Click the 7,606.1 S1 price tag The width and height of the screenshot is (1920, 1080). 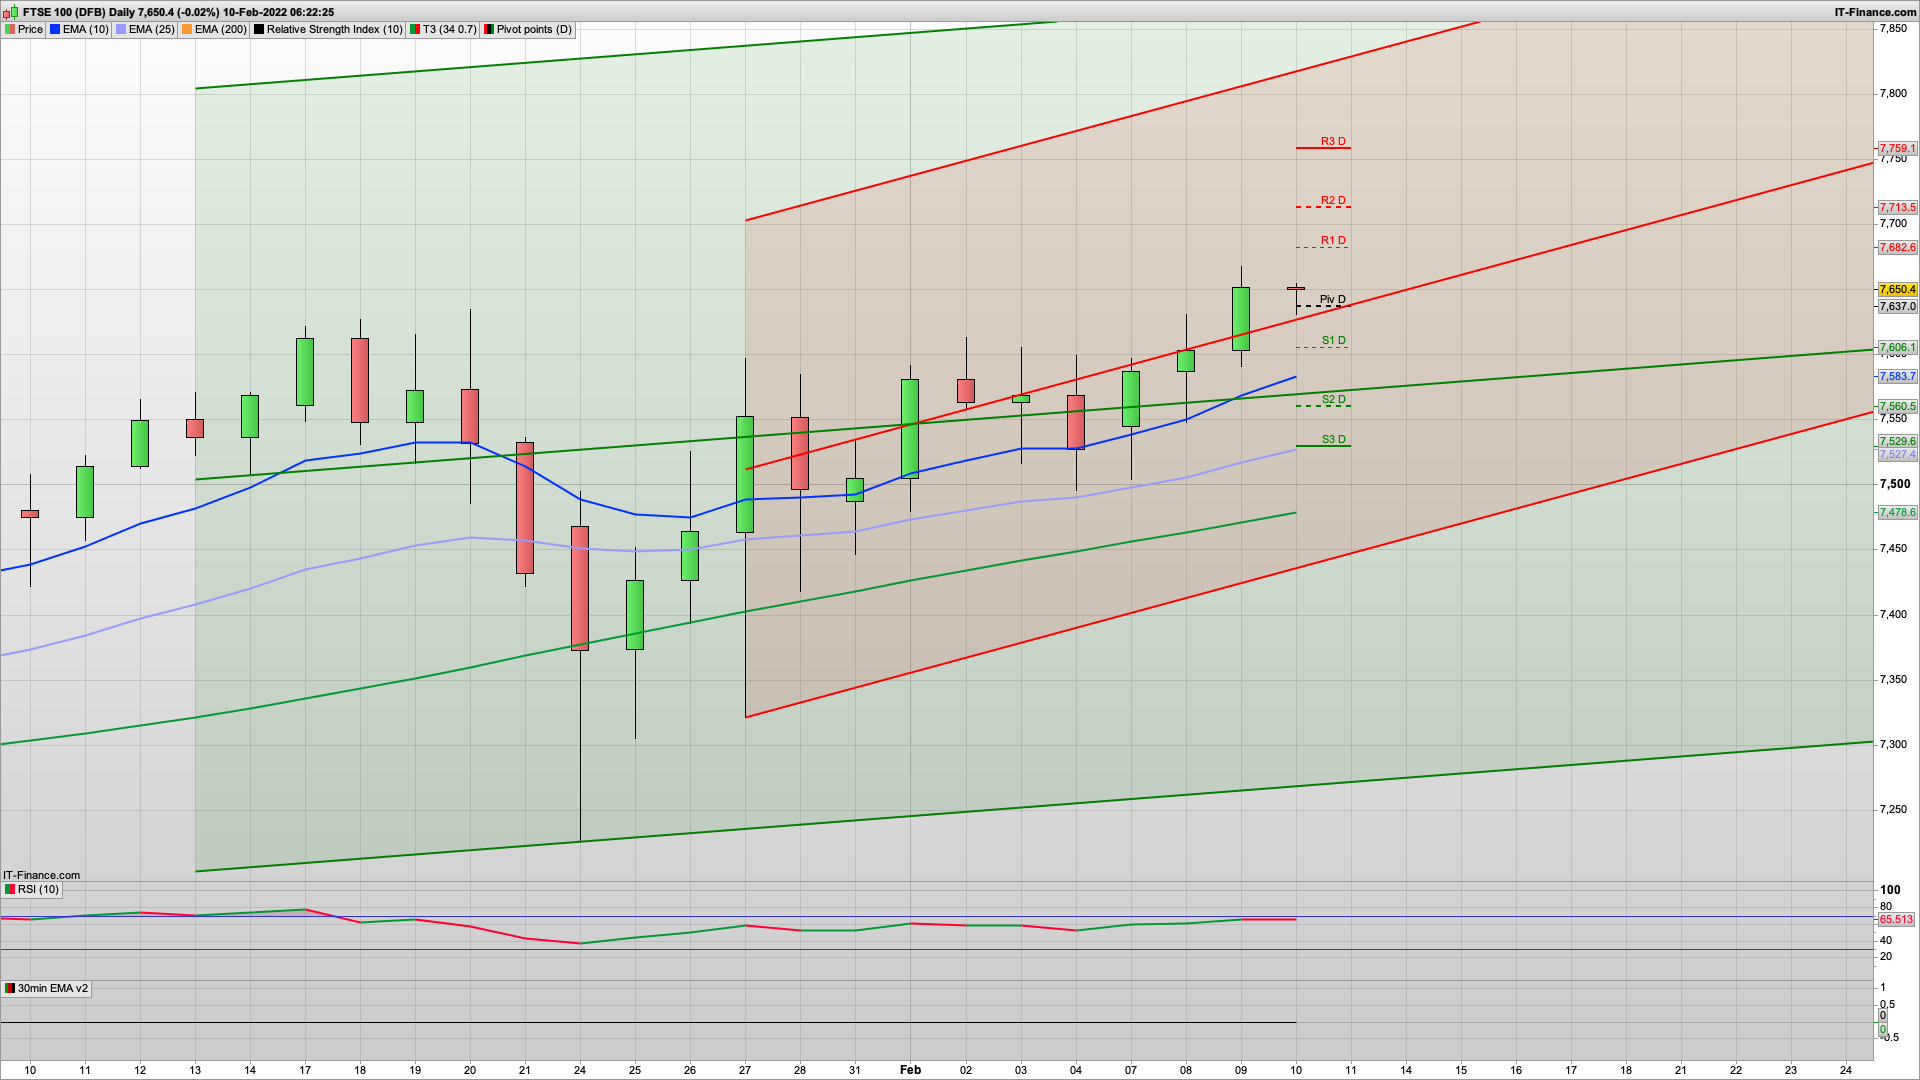(1897, 347)
